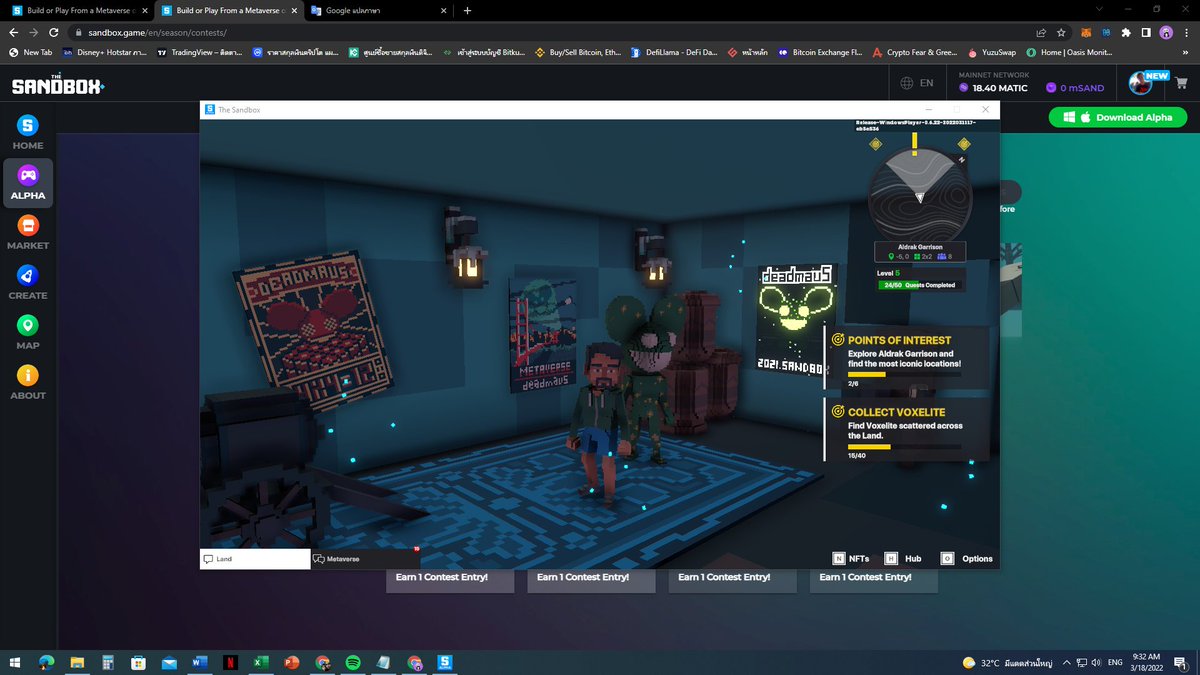Open the Disney+ Hotstar bookmark
This screenshot has width=1200, height=675.
pos(105,52)
